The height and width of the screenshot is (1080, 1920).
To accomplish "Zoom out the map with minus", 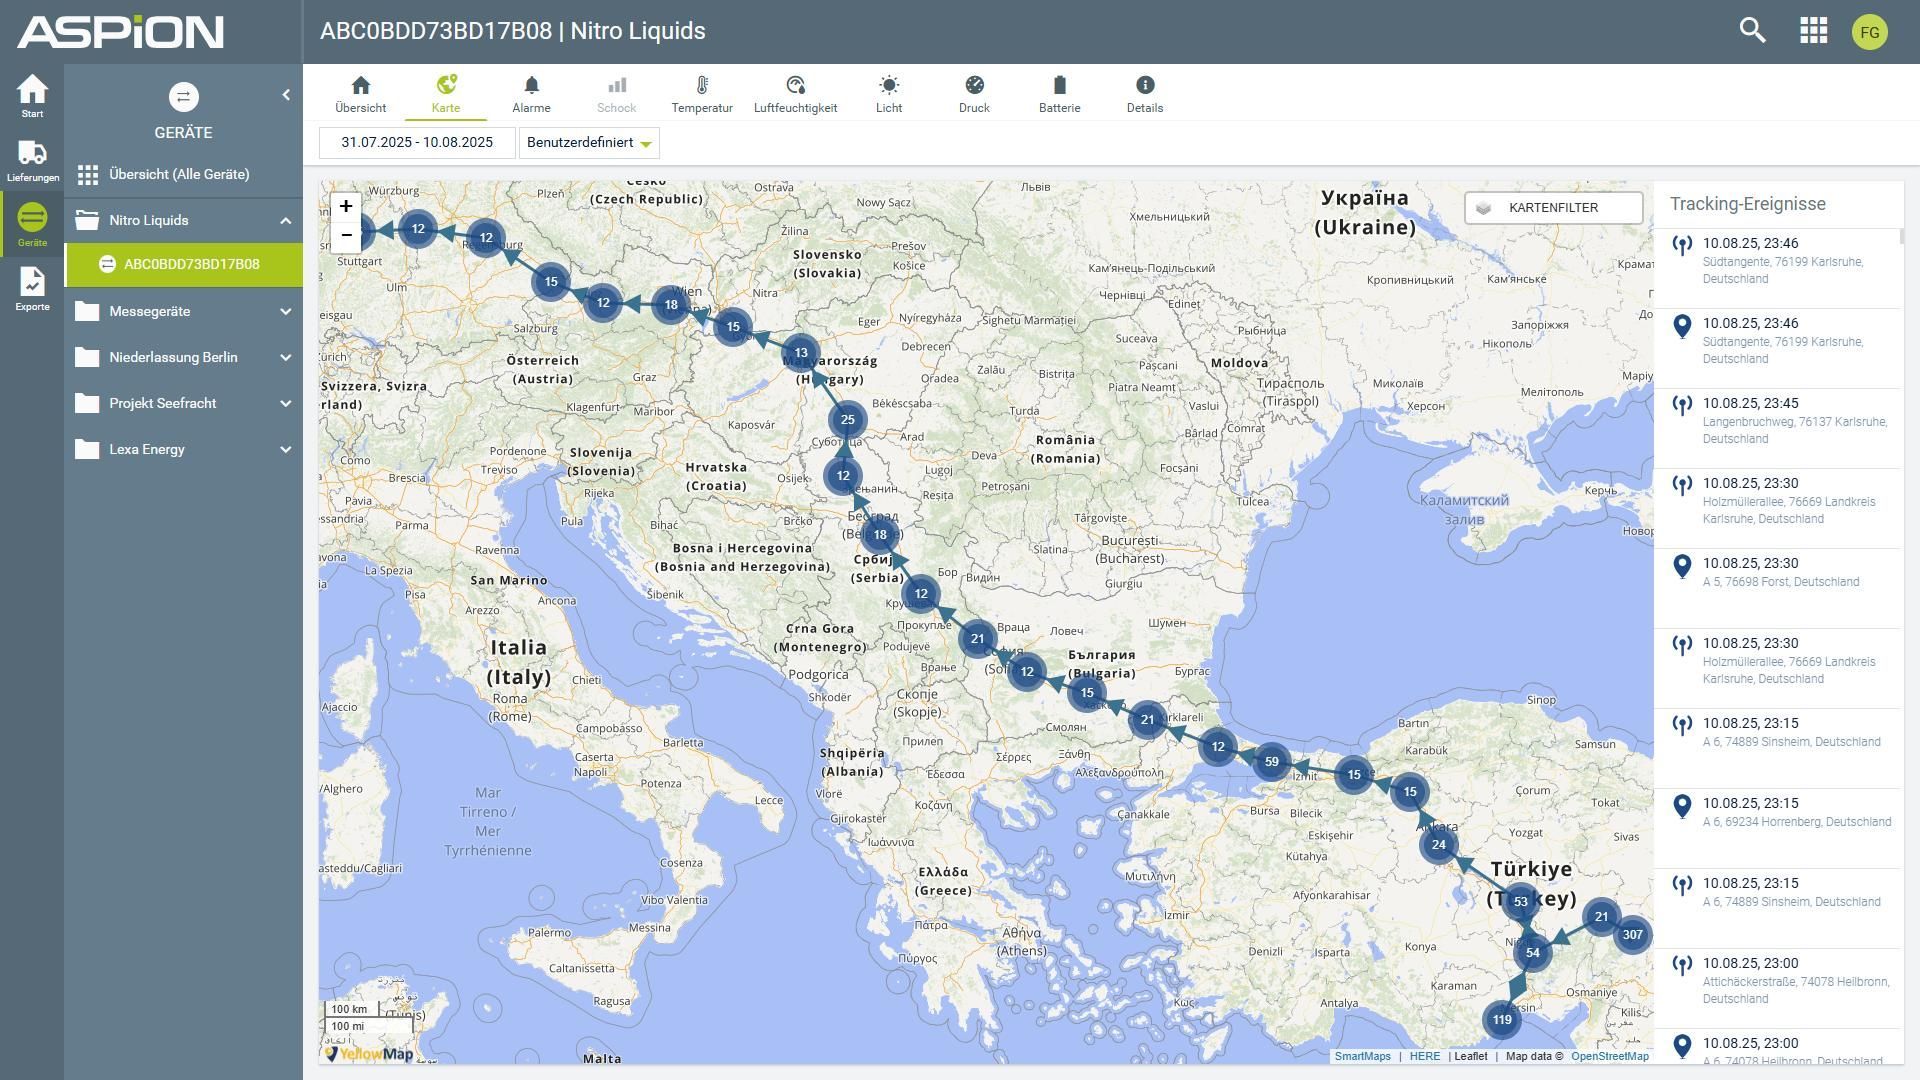I will (346, 235).
